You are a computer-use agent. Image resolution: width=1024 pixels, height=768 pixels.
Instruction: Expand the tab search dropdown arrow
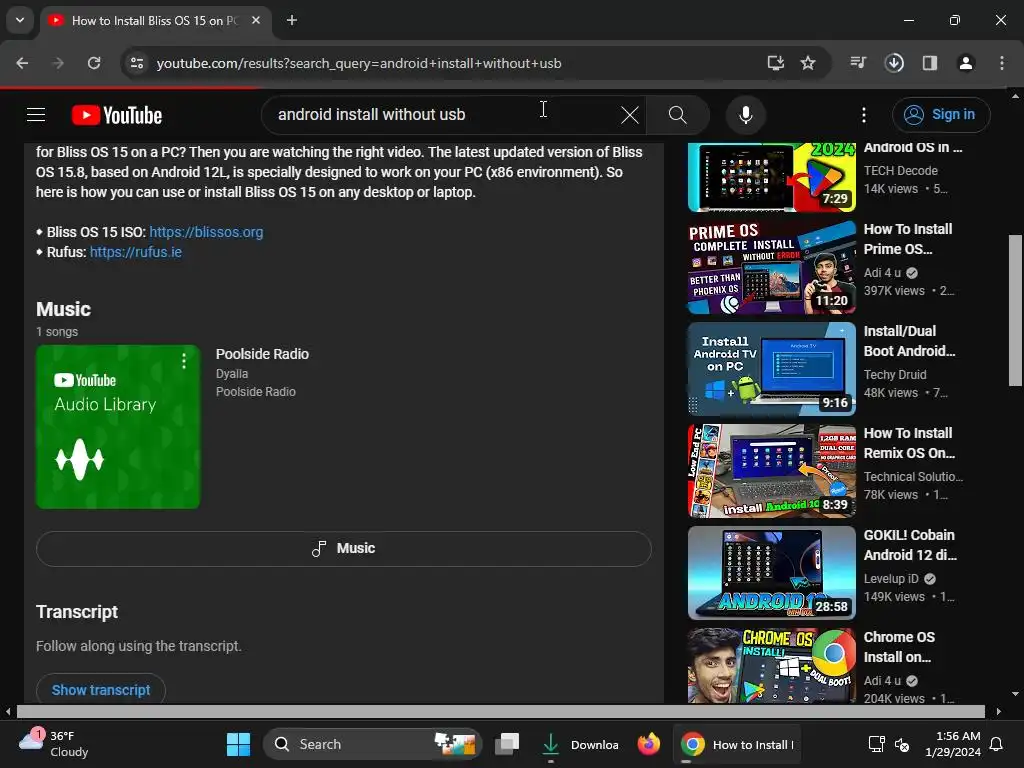[x=20, y=20]
